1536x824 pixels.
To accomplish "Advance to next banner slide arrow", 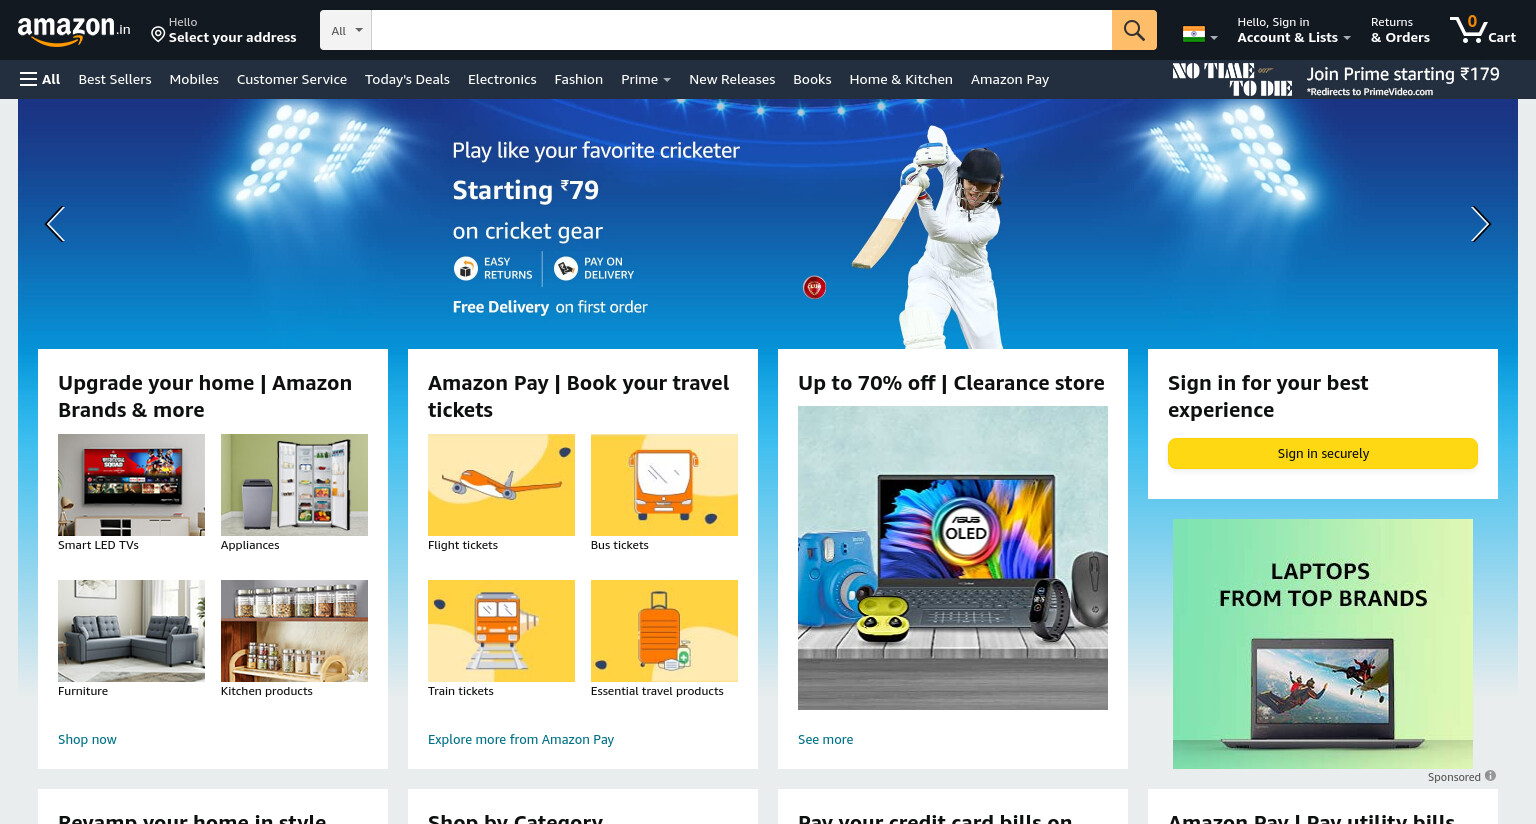I will [x=1480, y=224].
